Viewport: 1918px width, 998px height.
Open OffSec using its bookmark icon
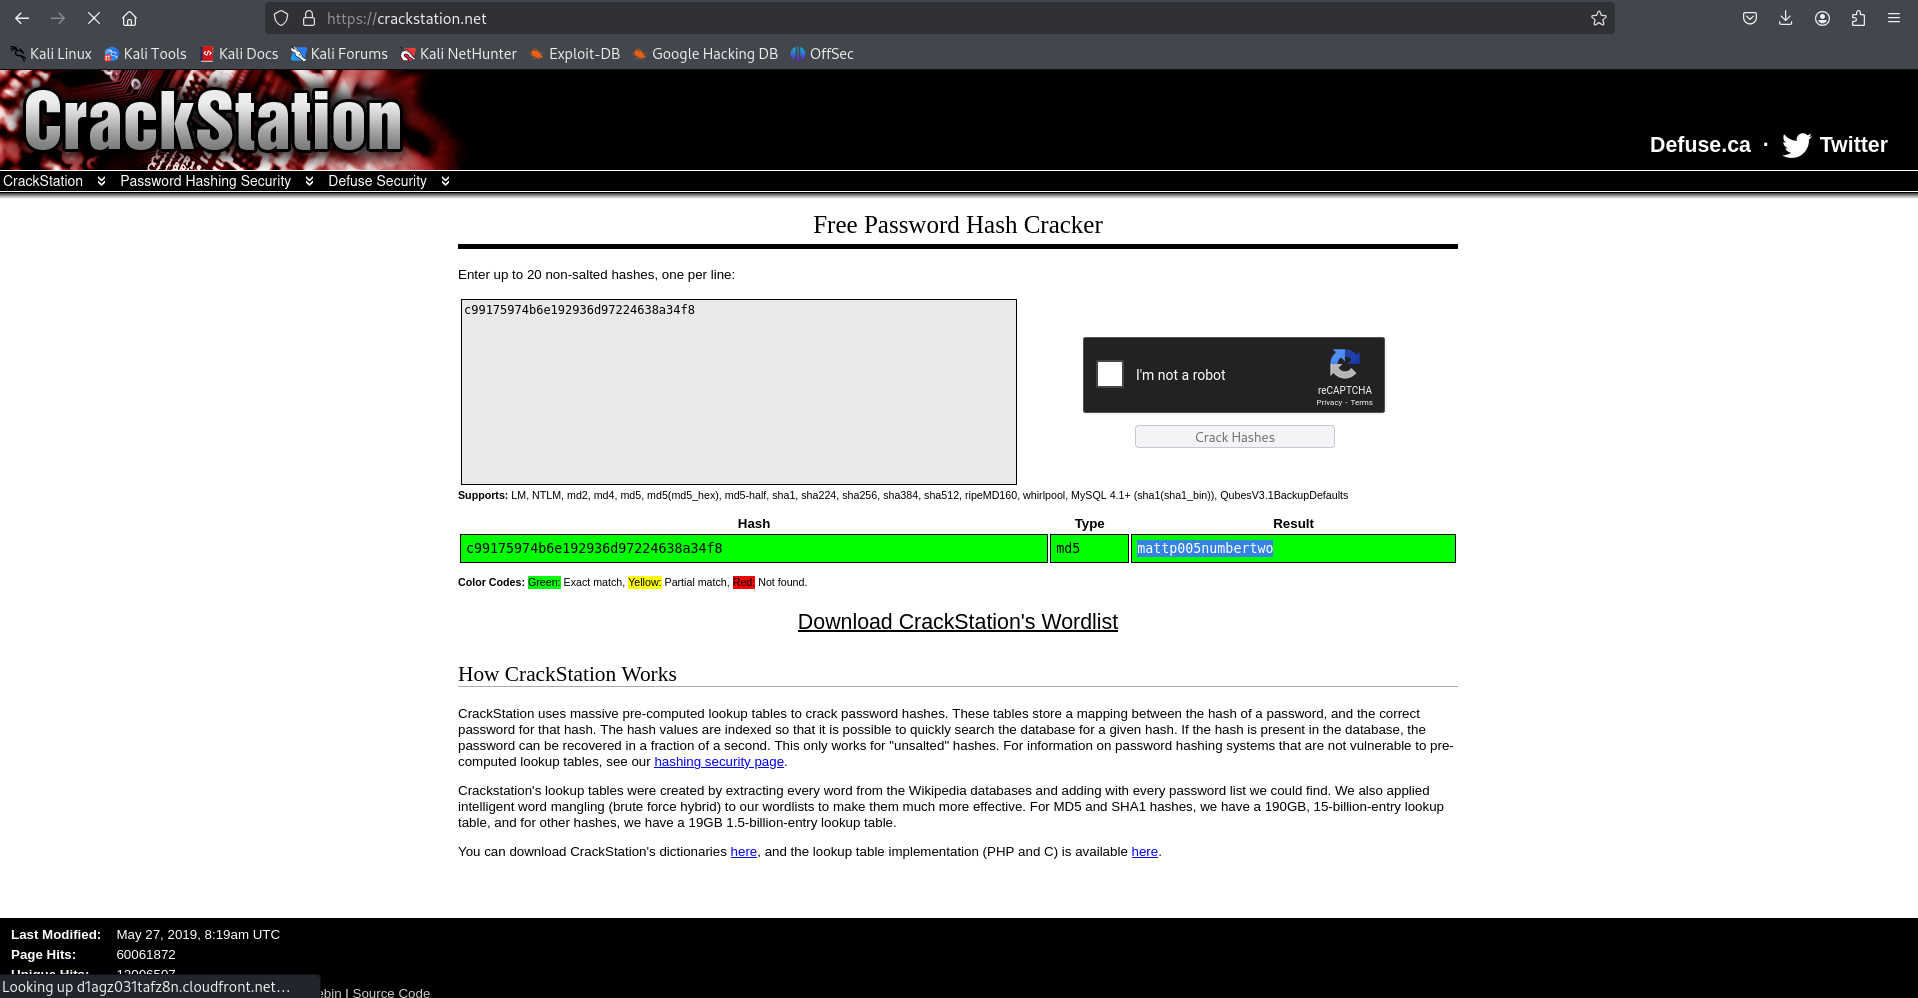click(x=796, y=54)
